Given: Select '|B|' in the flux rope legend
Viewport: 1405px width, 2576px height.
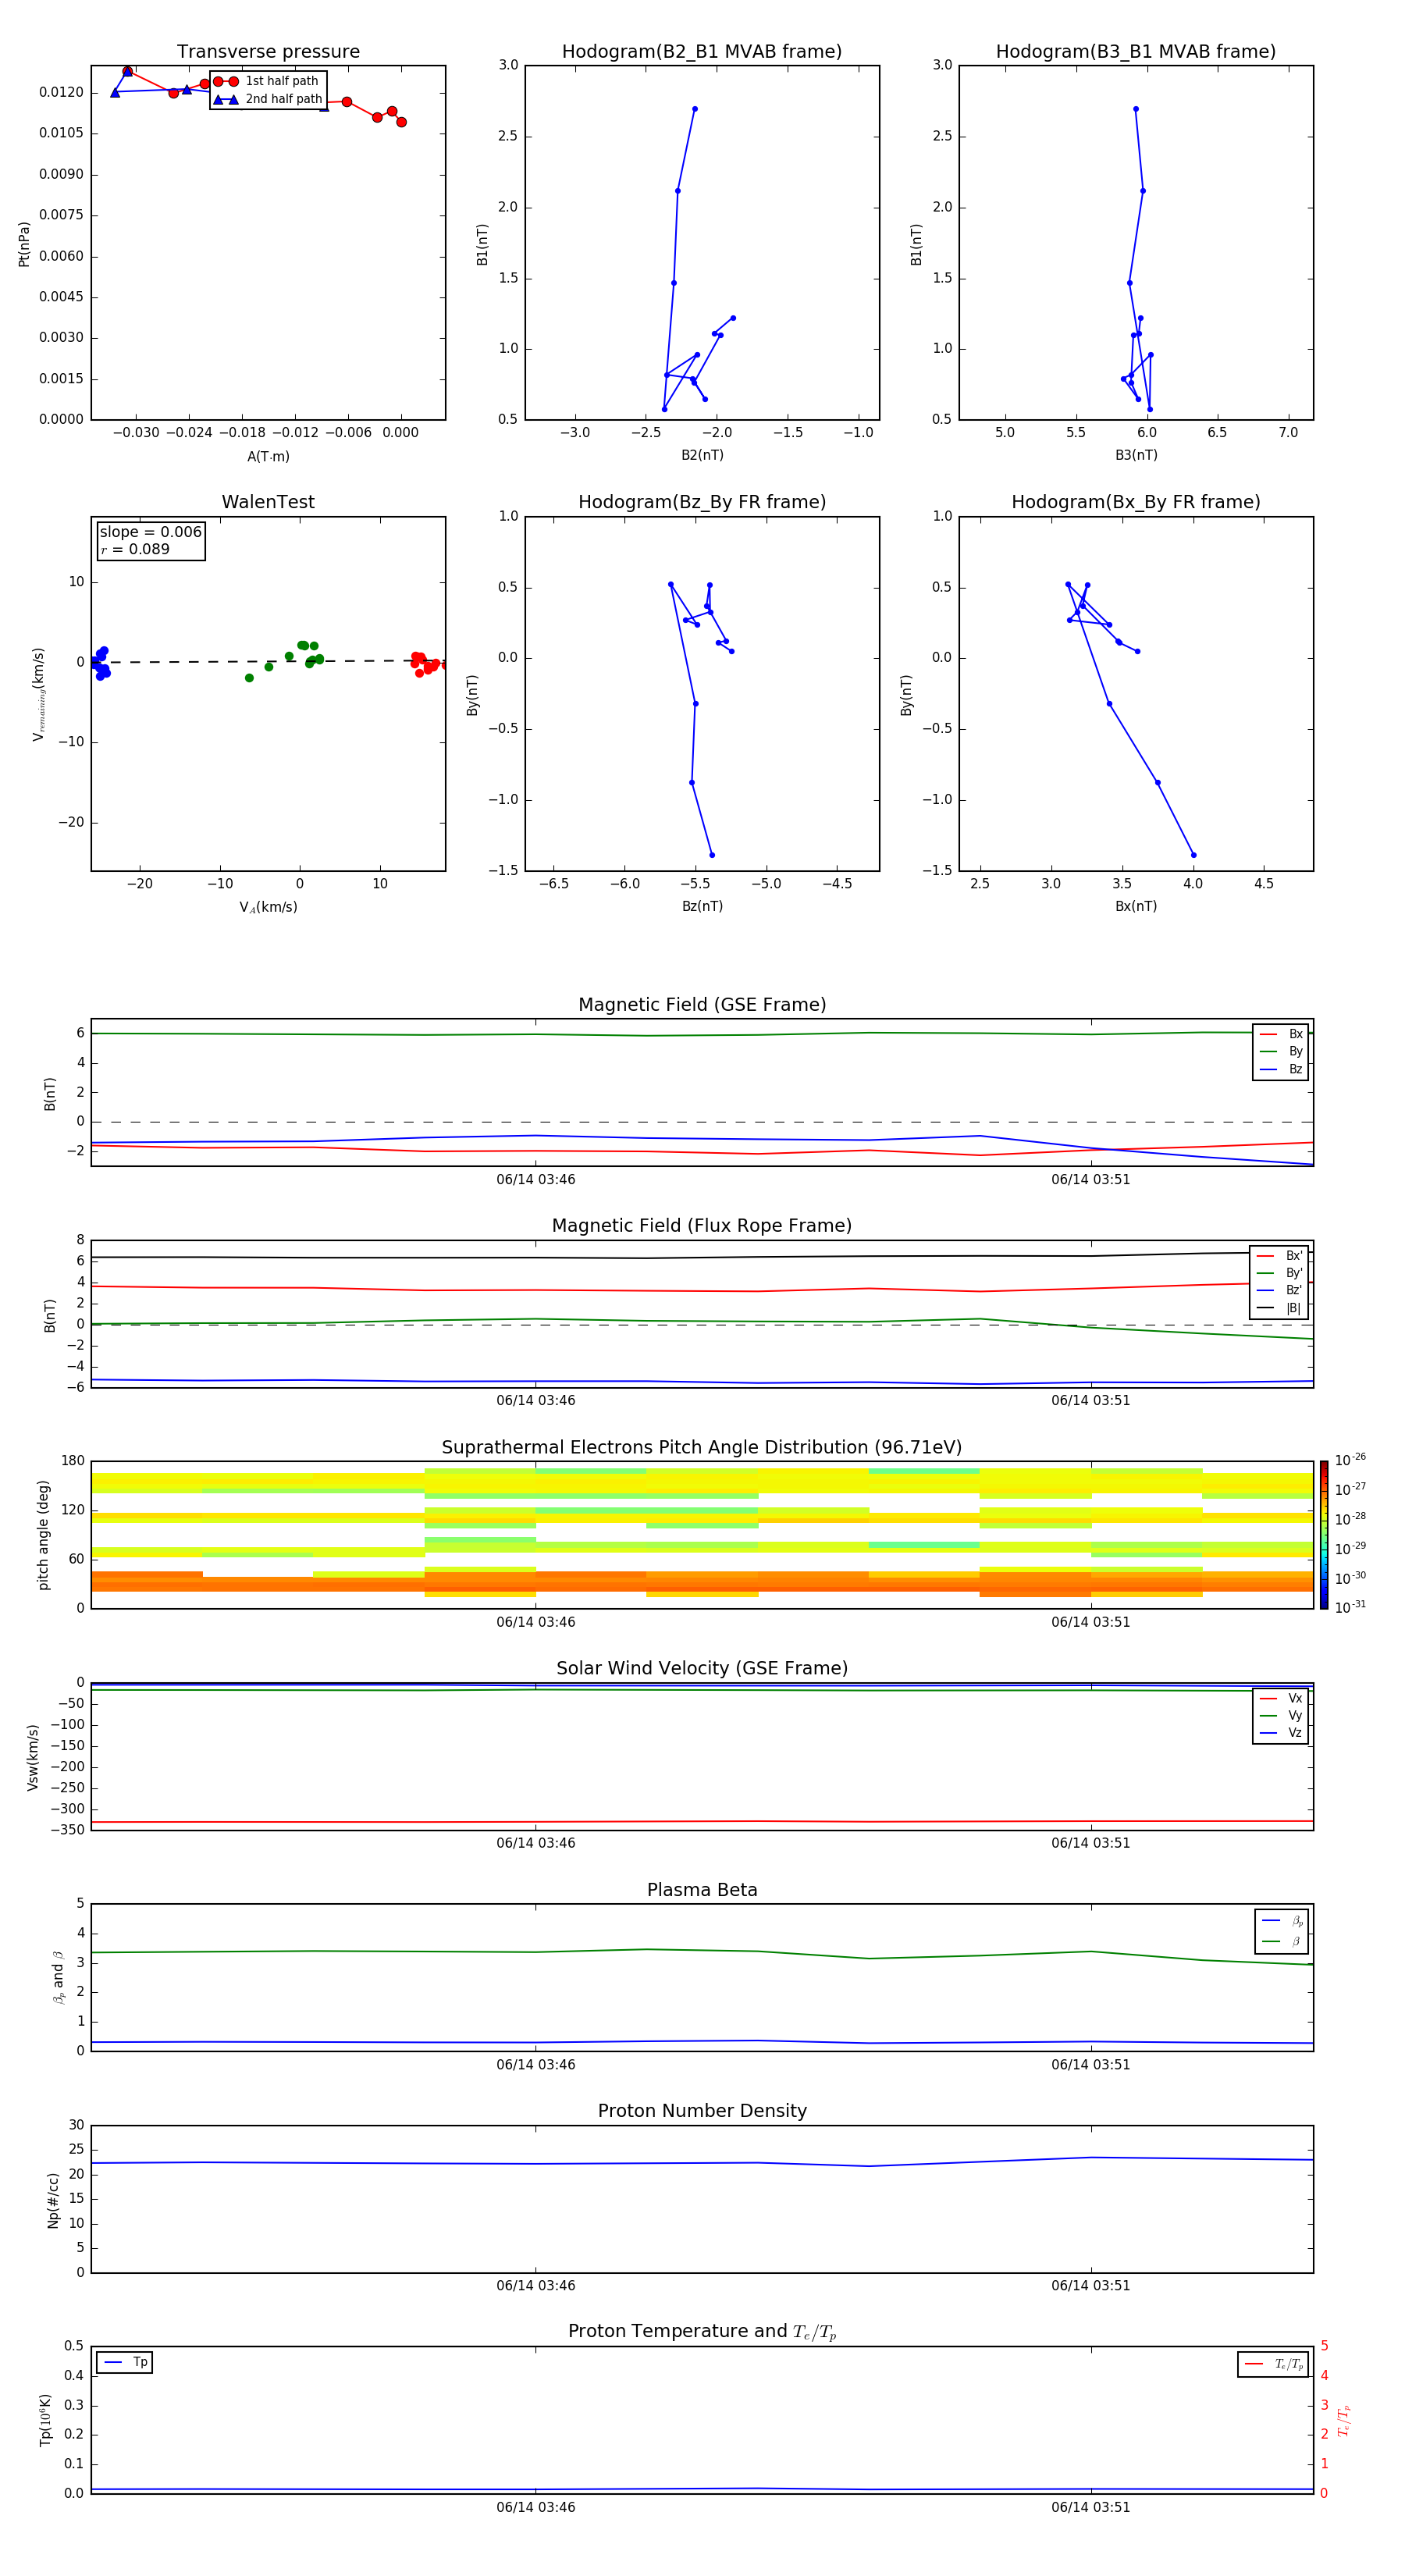Looking at the screenshot, I should click(1280, 1308).
